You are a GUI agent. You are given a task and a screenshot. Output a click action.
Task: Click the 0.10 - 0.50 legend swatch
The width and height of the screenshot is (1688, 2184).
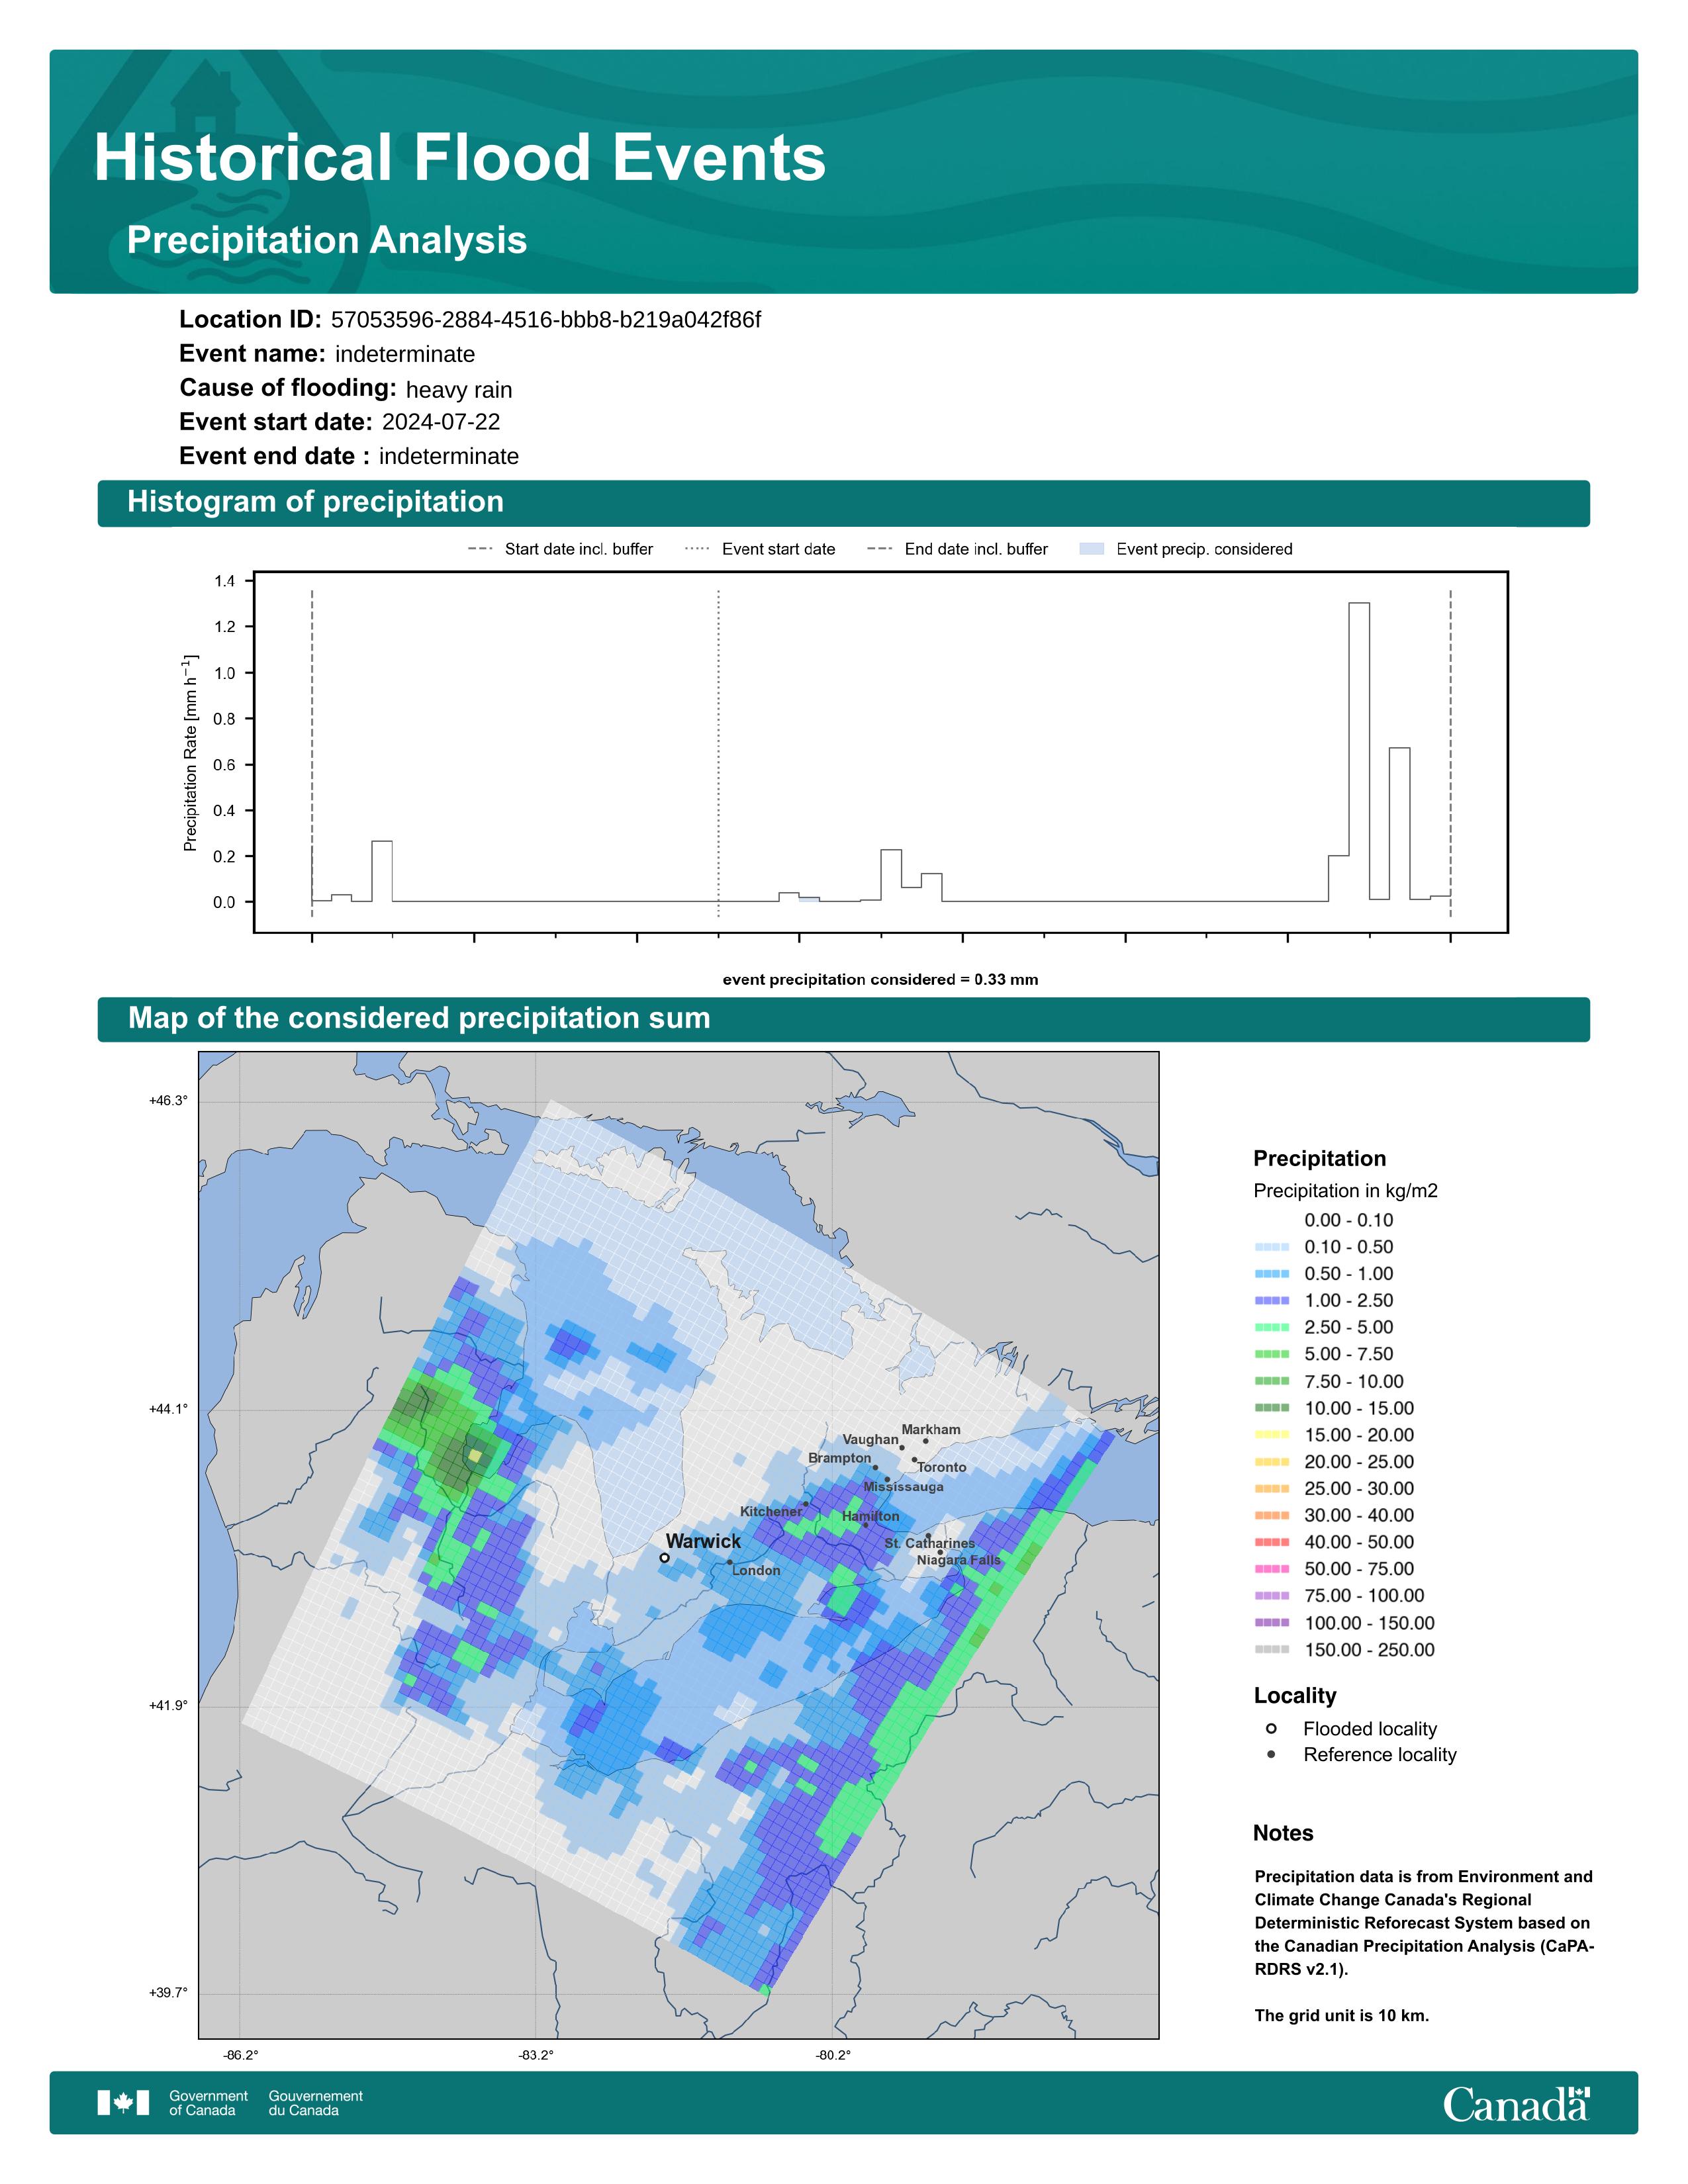pos(1272,1248)
